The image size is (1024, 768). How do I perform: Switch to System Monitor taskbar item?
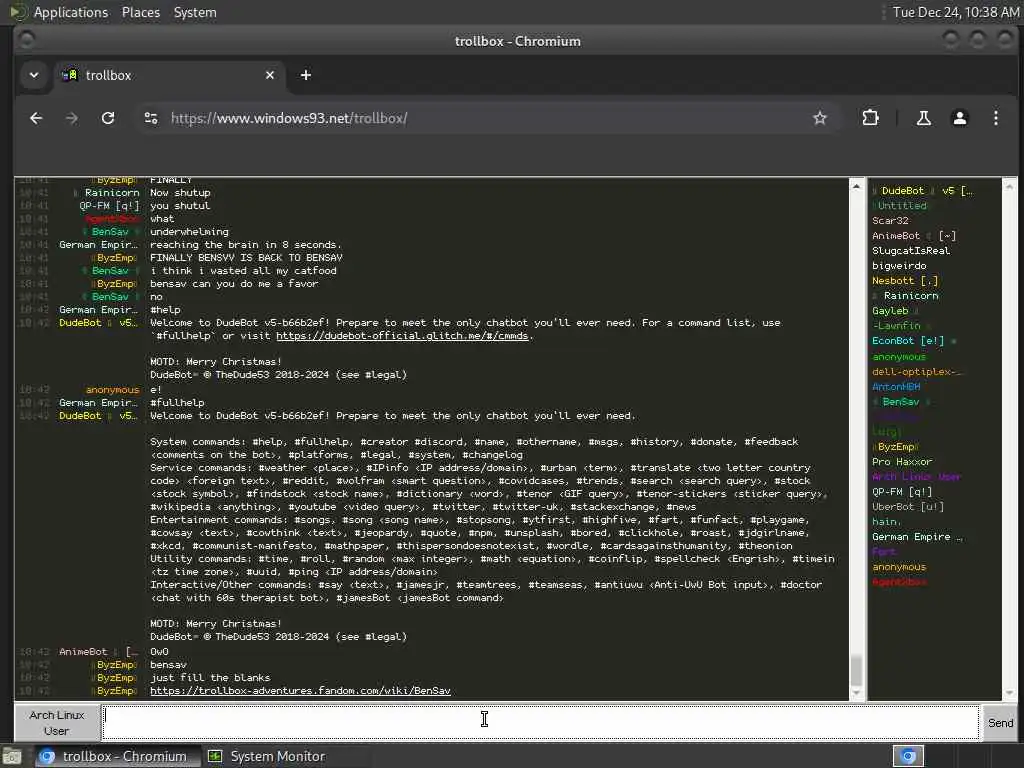click(266, 756)
